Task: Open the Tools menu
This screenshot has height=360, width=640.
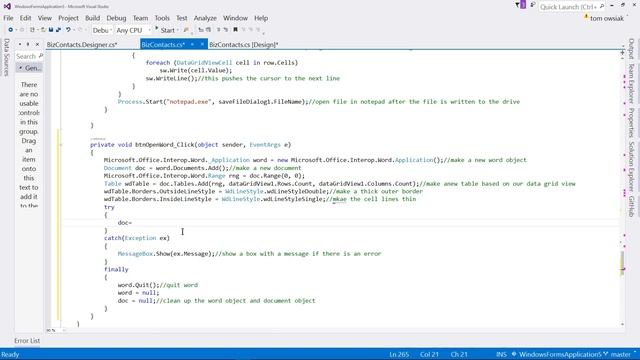Action: [162, 18]
